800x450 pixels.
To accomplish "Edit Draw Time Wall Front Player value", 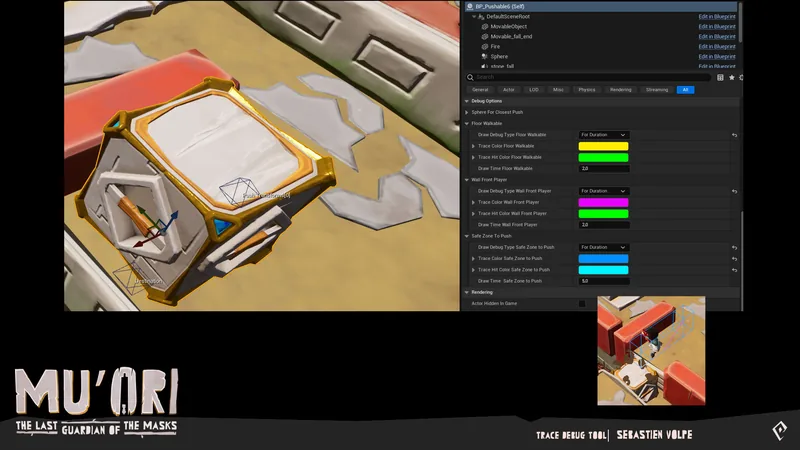I will point(604,224).
